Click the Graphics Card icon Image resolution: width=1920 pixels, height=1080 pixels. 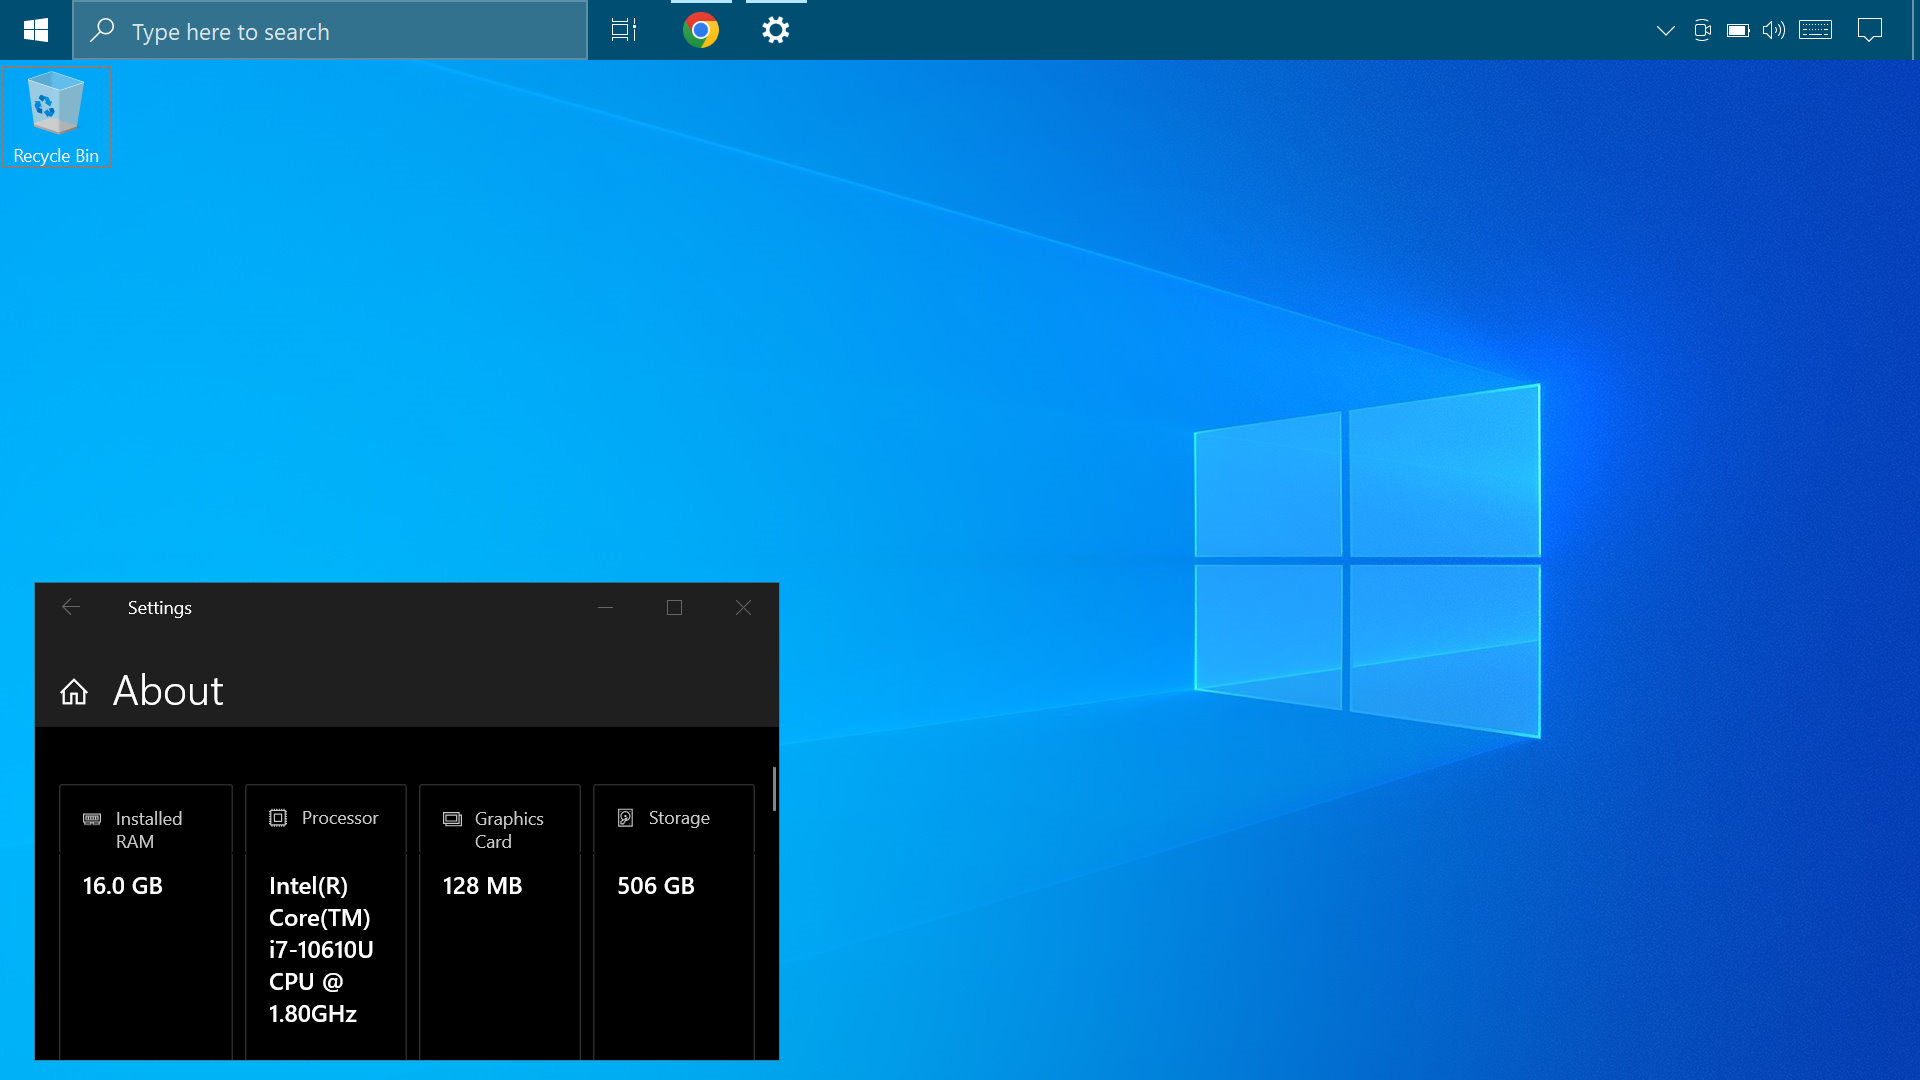click(x=452, y=819)
